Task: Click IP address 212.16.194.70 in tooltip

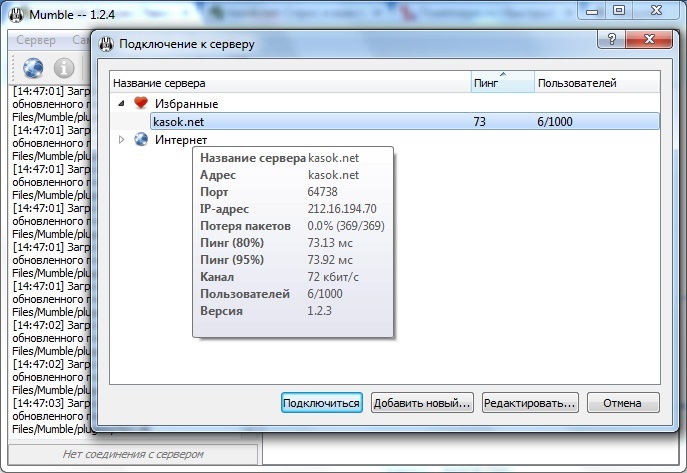Action: pos(342,208)
